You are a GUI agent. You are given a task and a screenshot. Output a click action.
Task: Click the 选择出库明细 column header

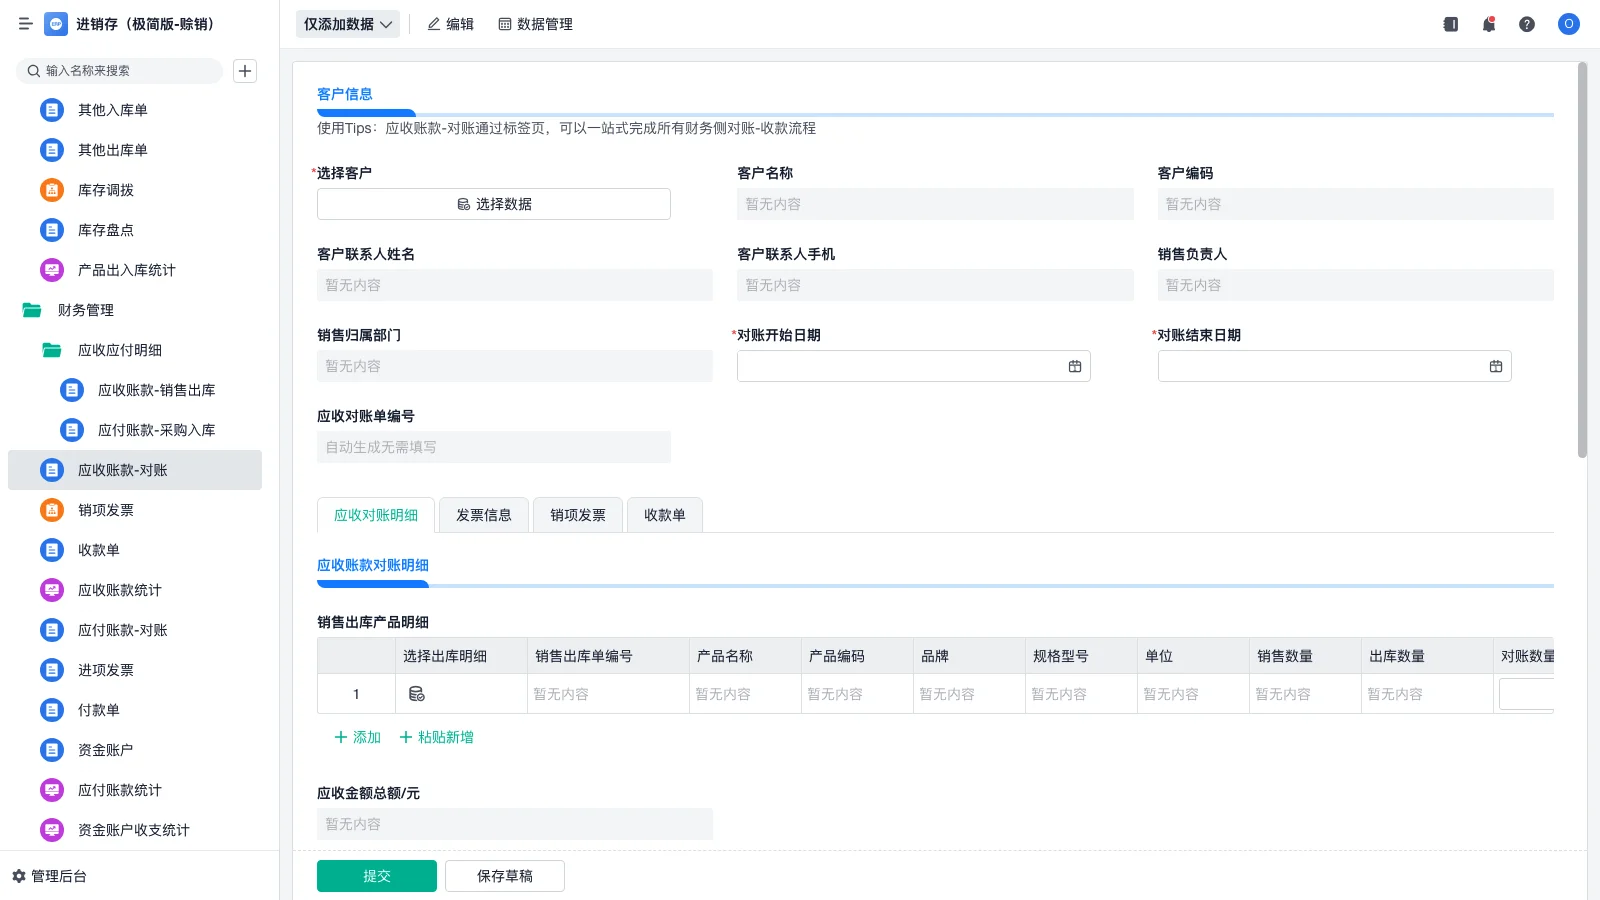(461, 656)
